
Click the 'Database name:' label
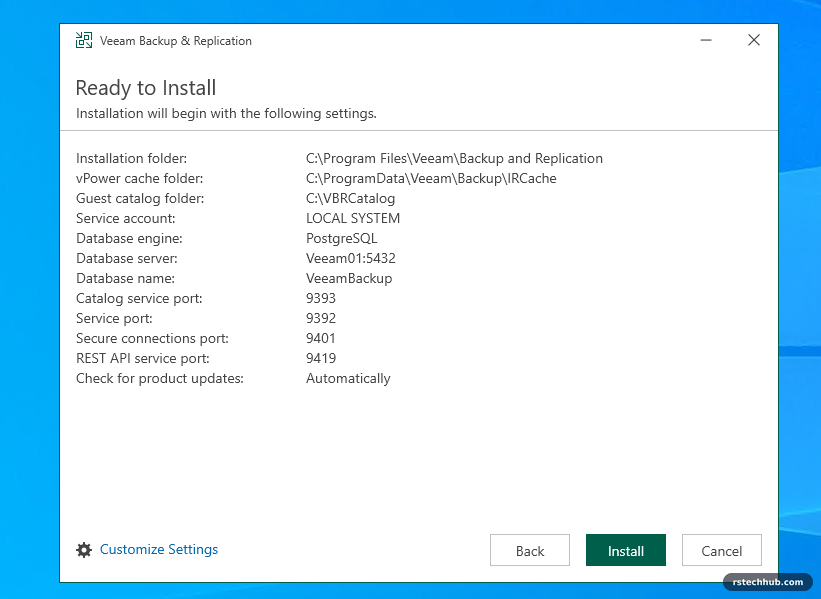click(x=125, y=278)
